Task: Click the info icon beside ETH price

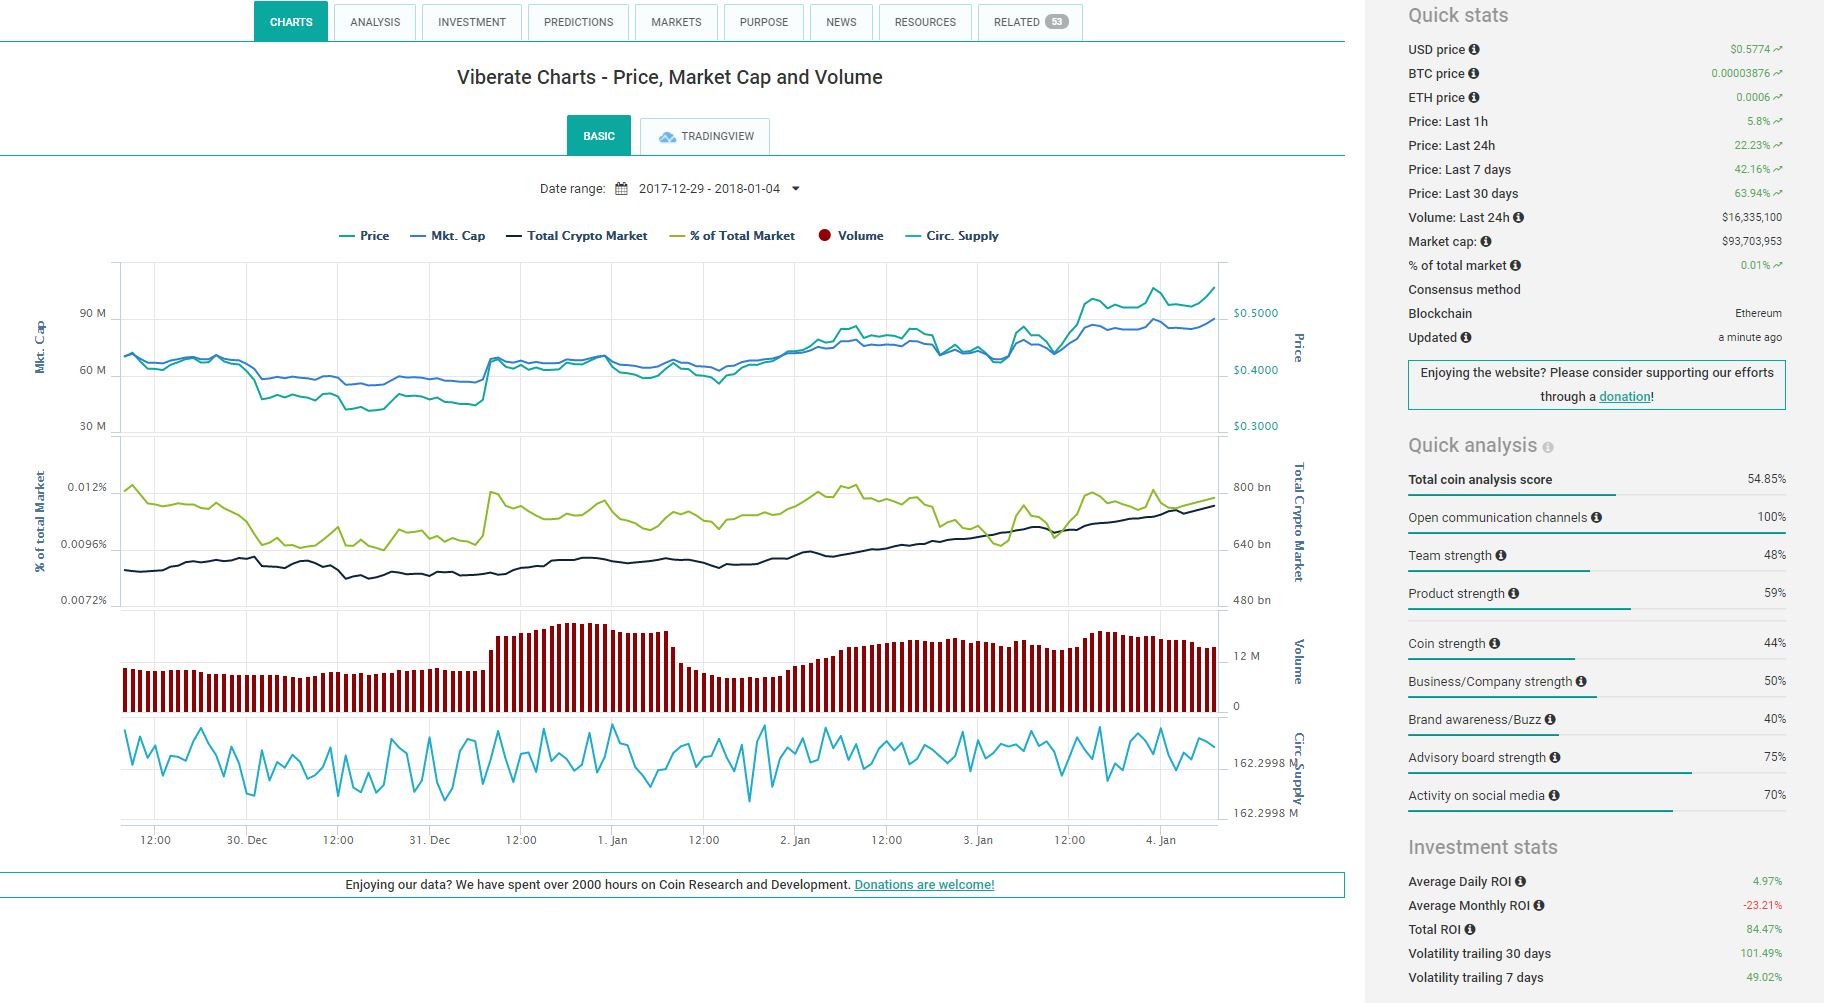Action: [x=1474, y=97]
